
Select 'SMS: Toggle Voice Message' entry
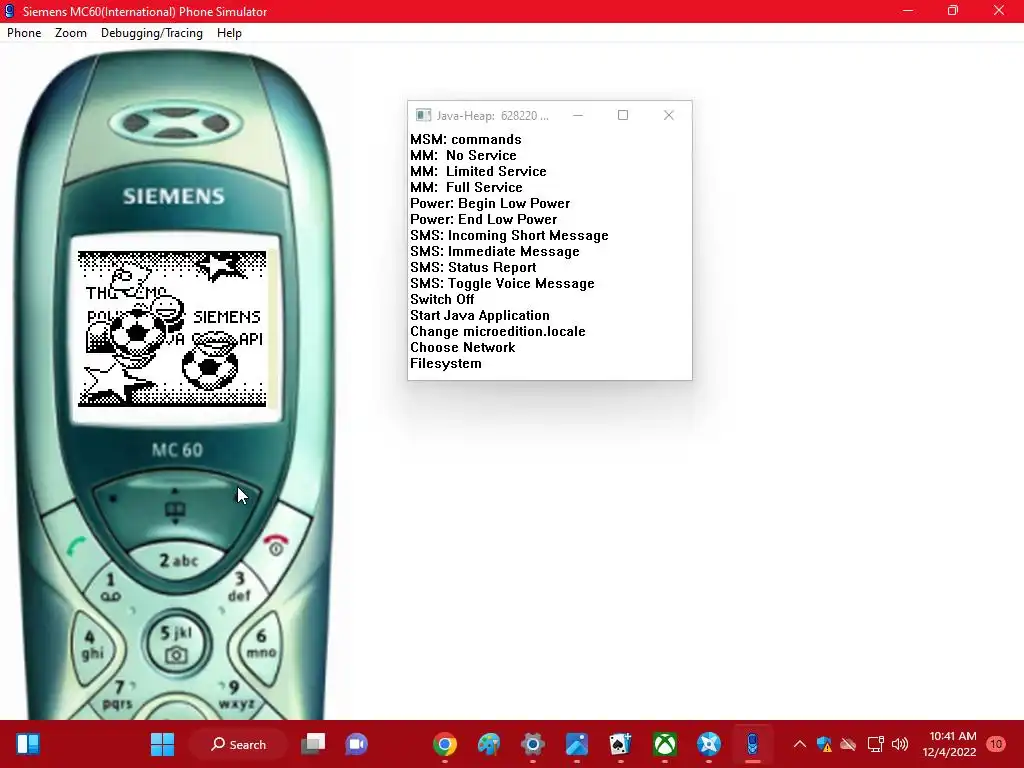click(x=502, y=283)
